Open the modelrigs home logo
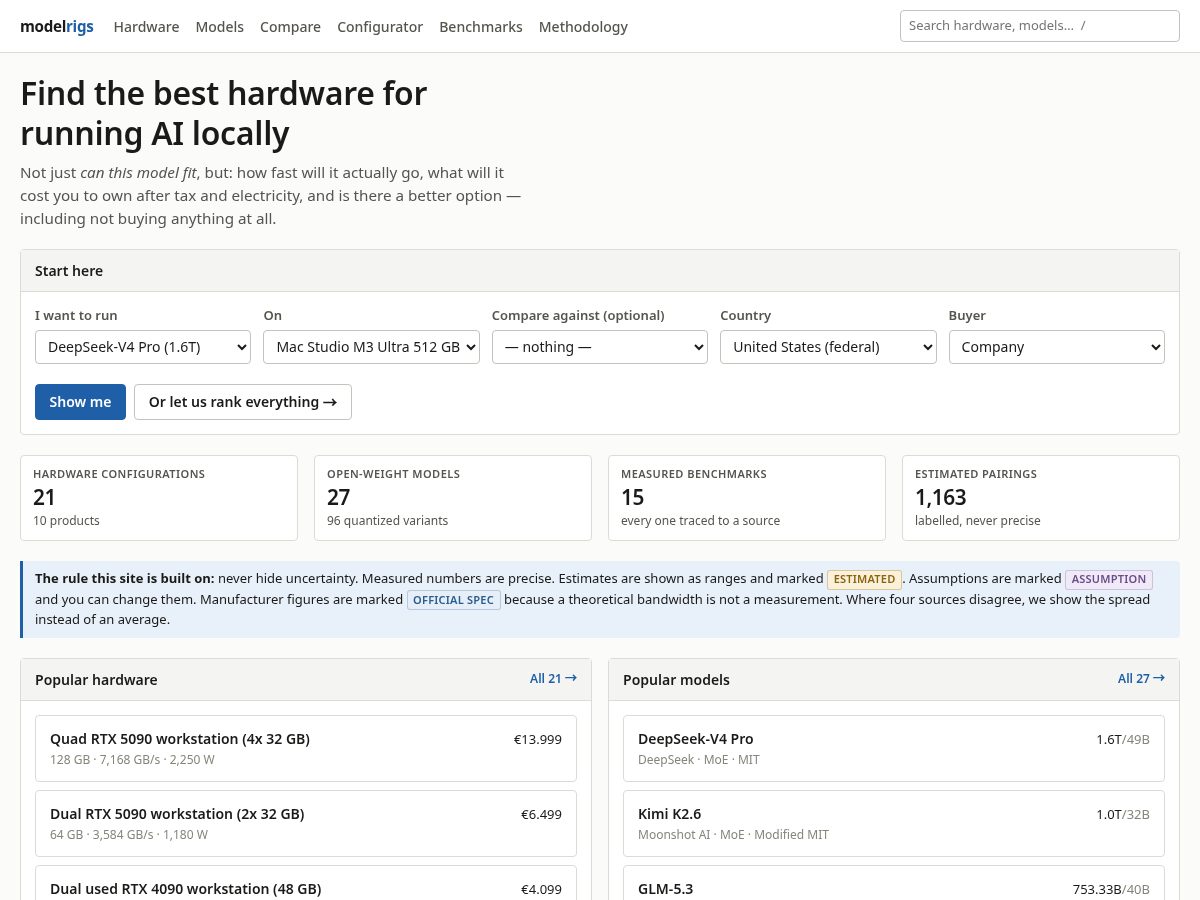The width and height of the screenshot is (1200, 900). (57, 27)
